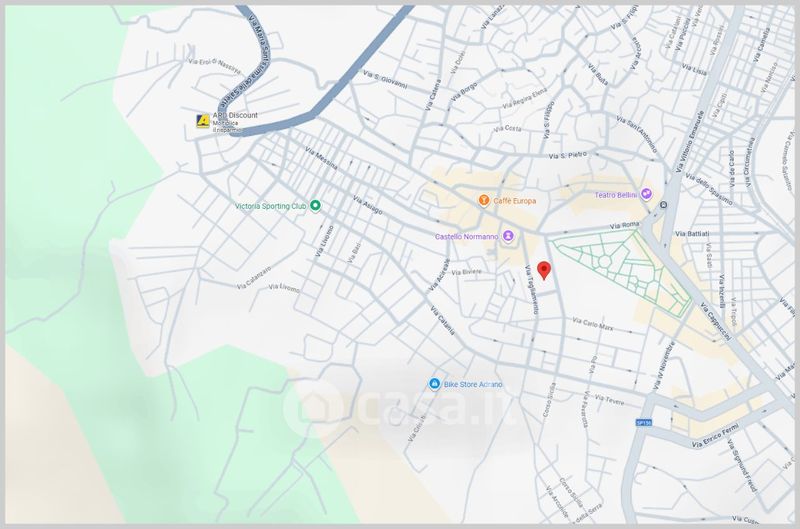Click the Bike Store Adrano text label
Viewport: 800px width, 529px height.
[474, 385]
